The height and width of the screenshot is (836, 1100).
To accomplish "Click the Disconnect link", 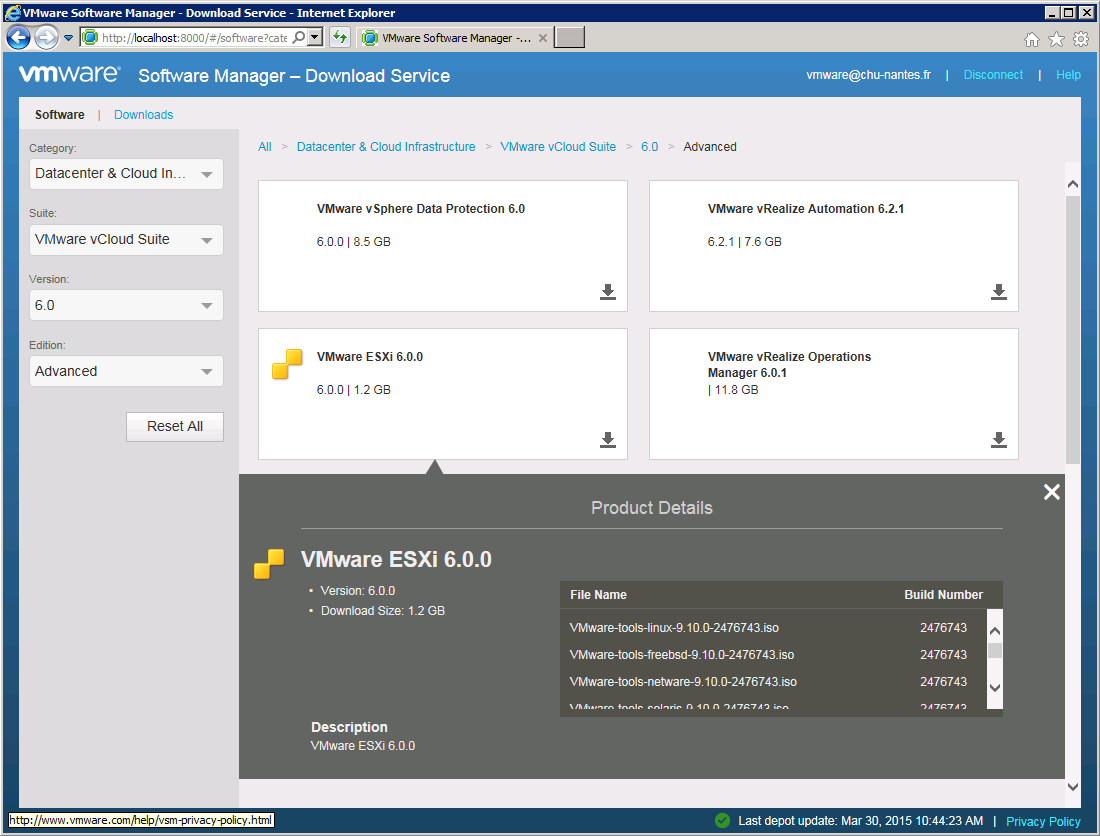I will pos(993,75).
